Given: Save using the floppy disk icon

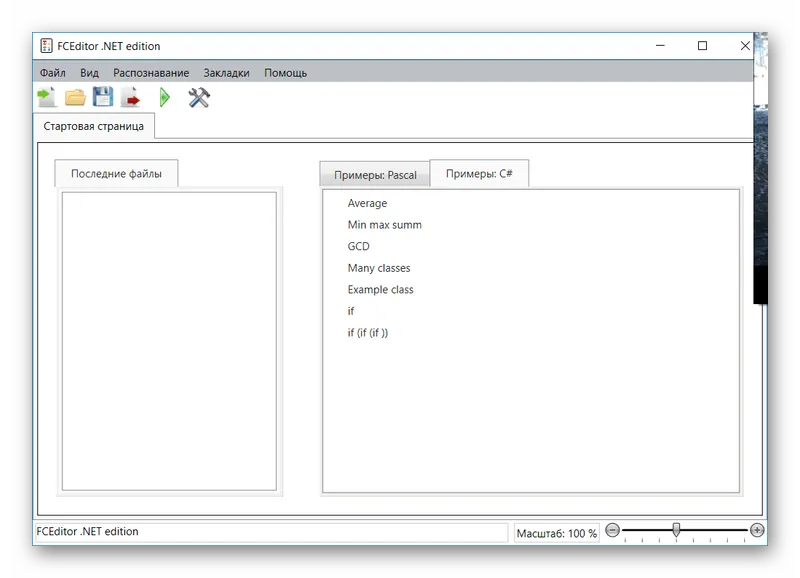Looking at the screenshot, I should click(103, 96).
